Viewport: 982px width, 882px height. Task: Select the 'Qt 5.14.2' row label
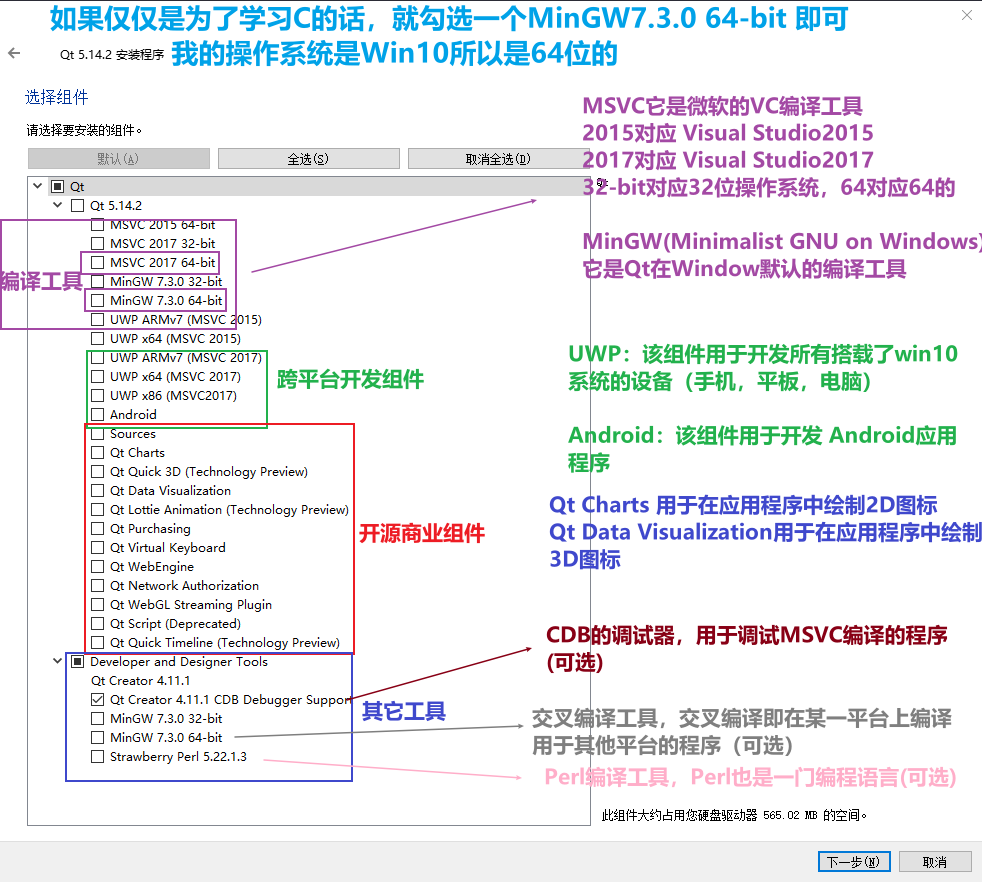[116, 205]
